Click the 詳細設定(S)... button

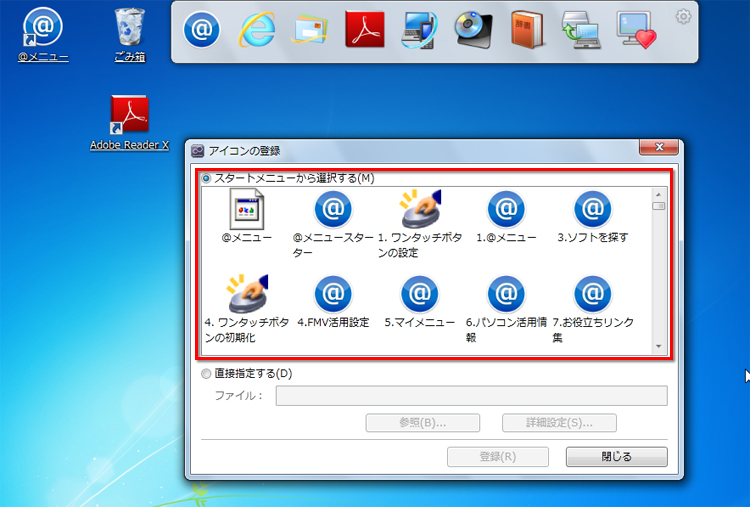[x=559, y=423]
